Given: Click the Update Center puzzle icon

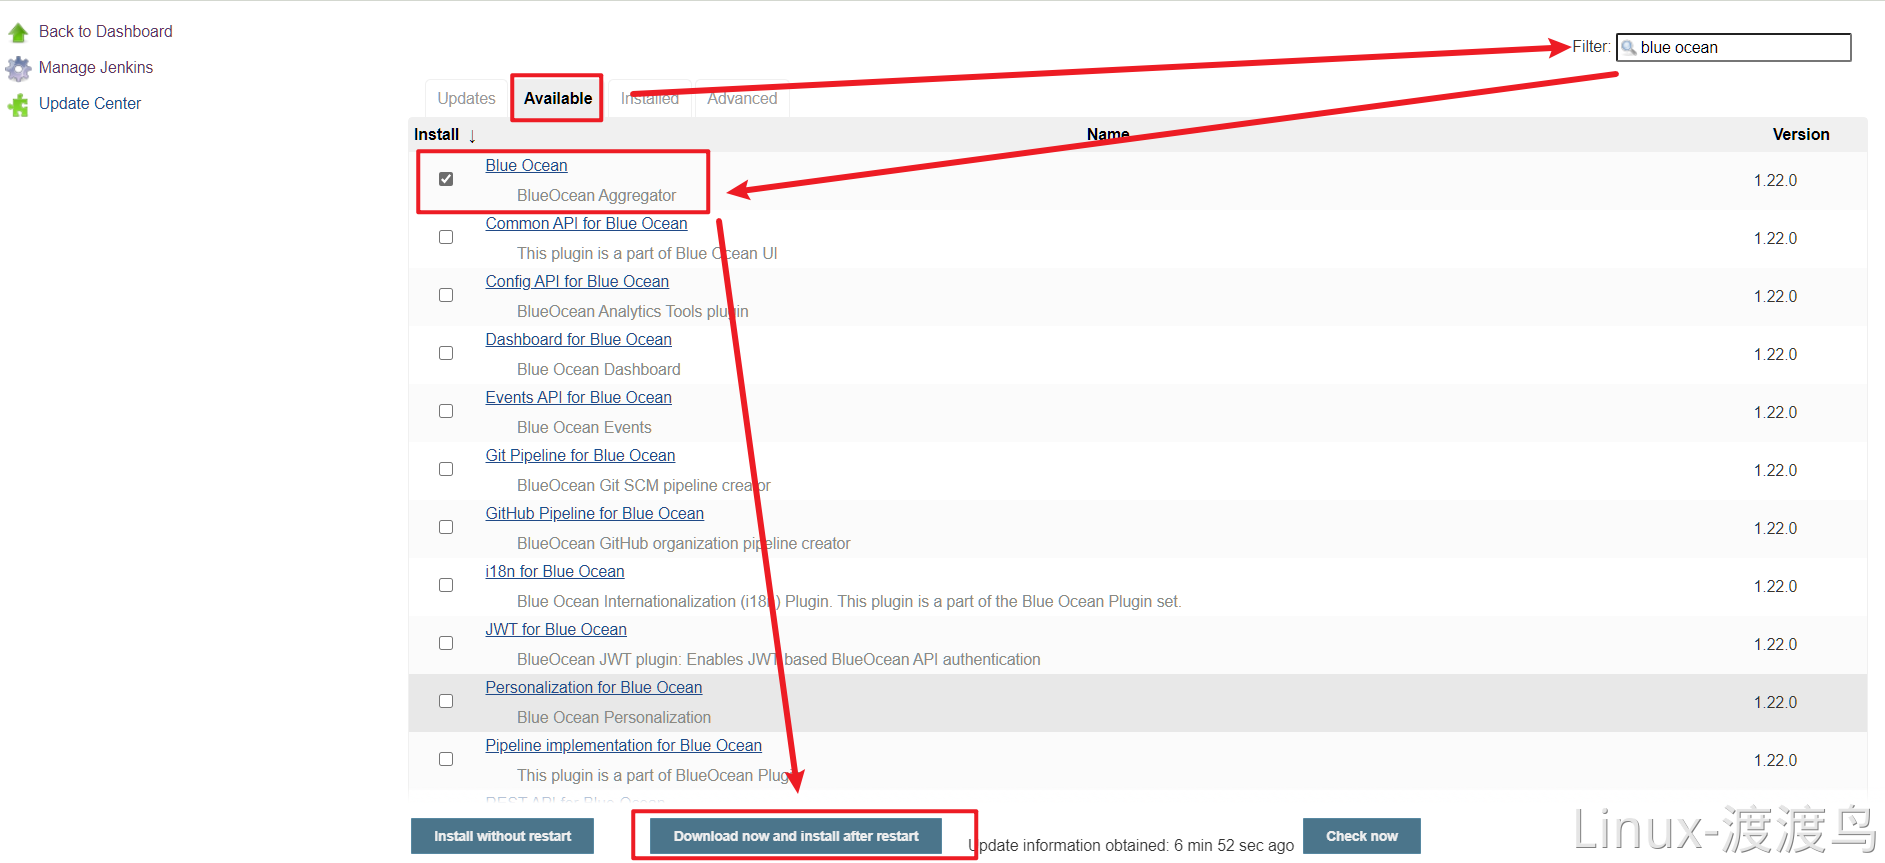Looking at the screenshot, I should pyautogui.click(x=18, y=104).
